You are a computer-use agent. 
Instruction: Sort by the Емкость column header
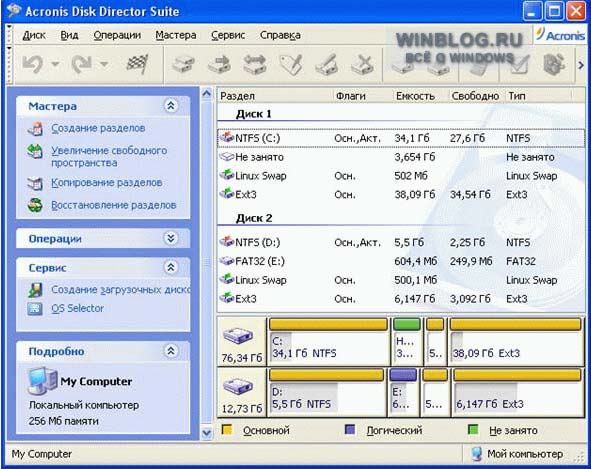point(421,96)
